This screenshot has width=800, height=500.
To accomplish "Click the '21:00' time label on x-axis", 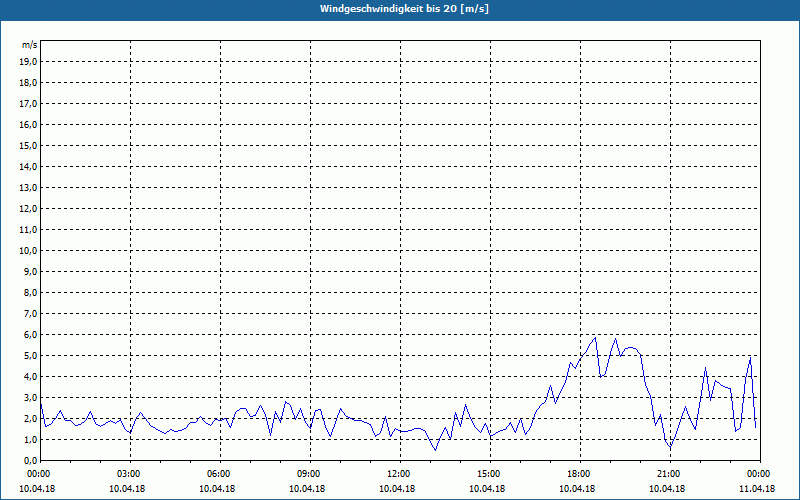I will click(x=670, y=474).
